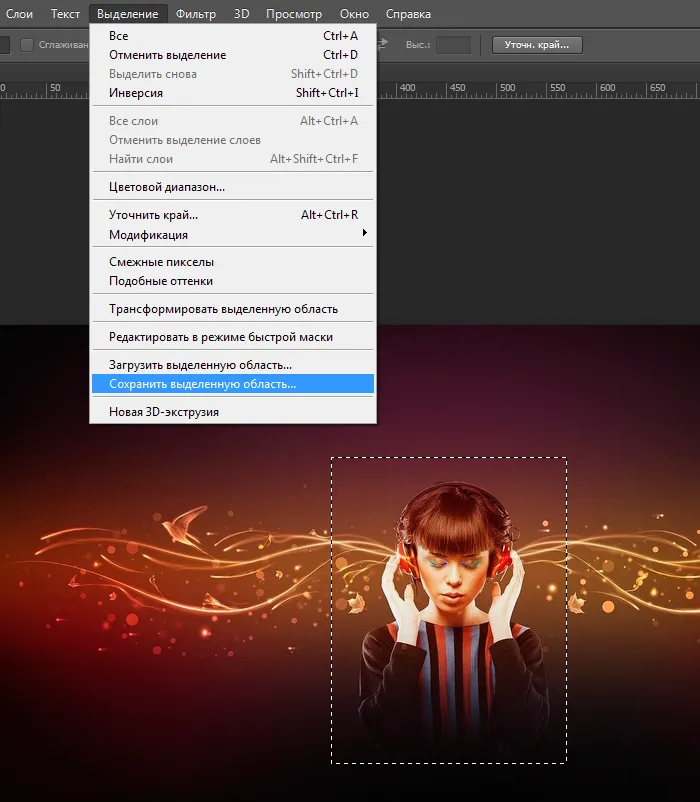Choose Инверсия to invert selection
The image size is (700, 802).
[x=233, y=93]
